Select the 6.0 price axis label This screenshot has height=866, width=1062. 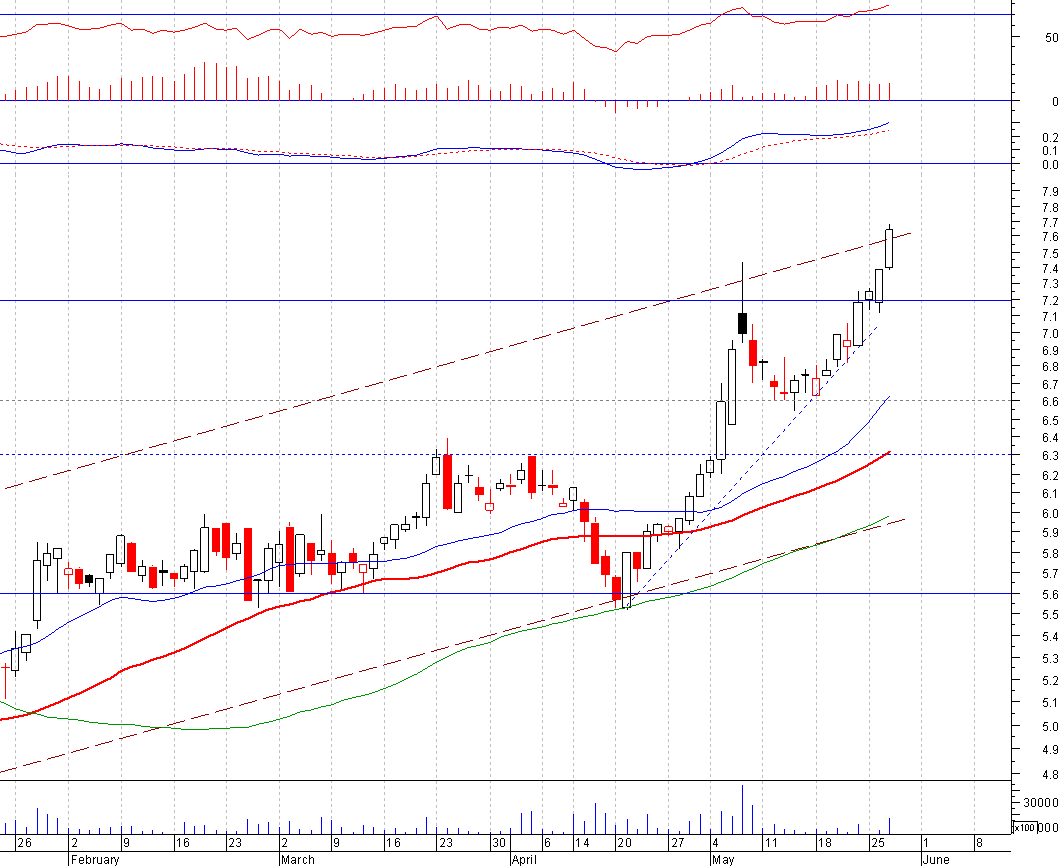(1050, 513)
